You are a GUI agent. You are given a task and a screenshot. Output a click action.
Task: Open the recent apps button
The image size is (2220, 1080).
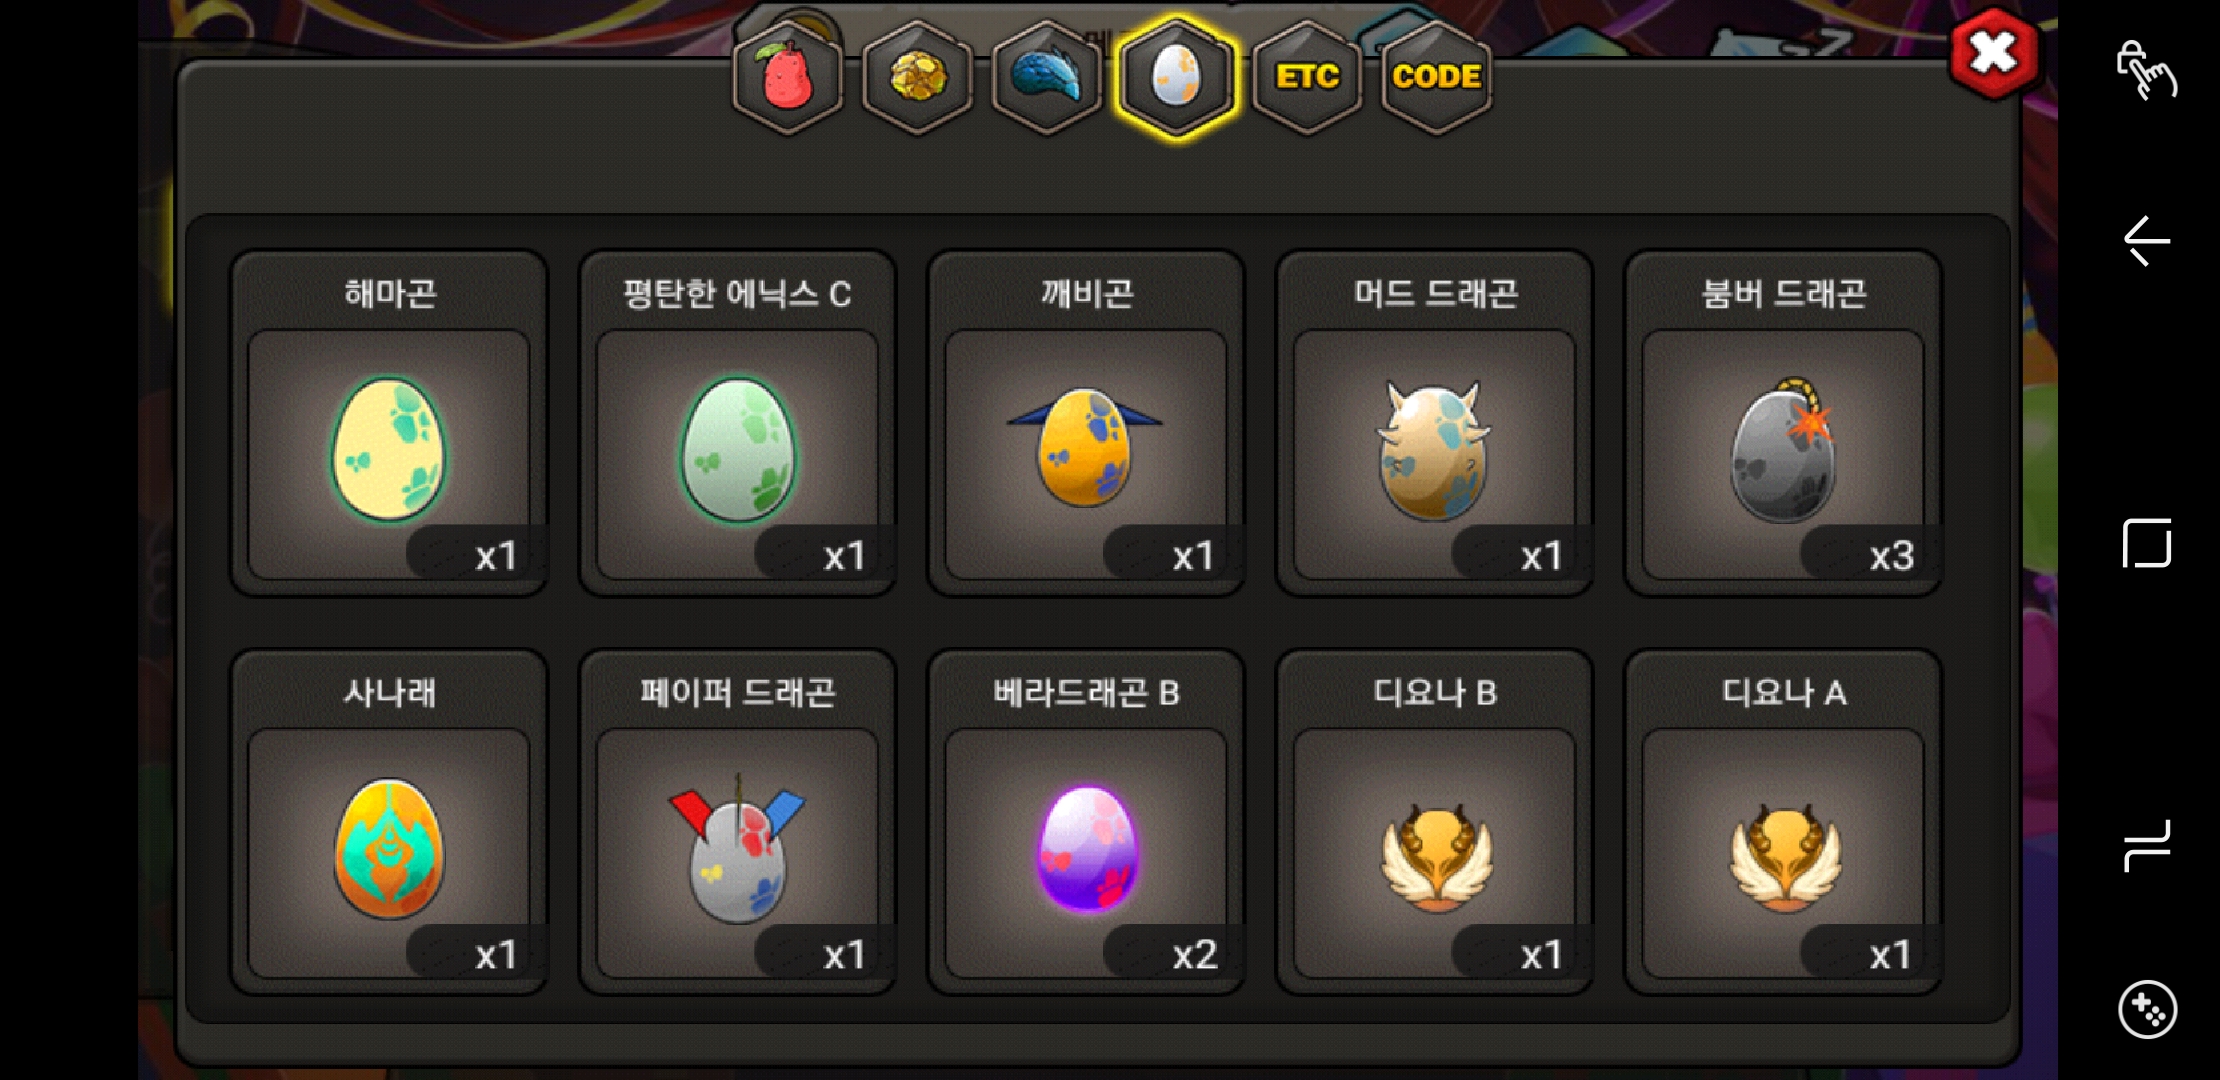click(x=2146, y=846)
